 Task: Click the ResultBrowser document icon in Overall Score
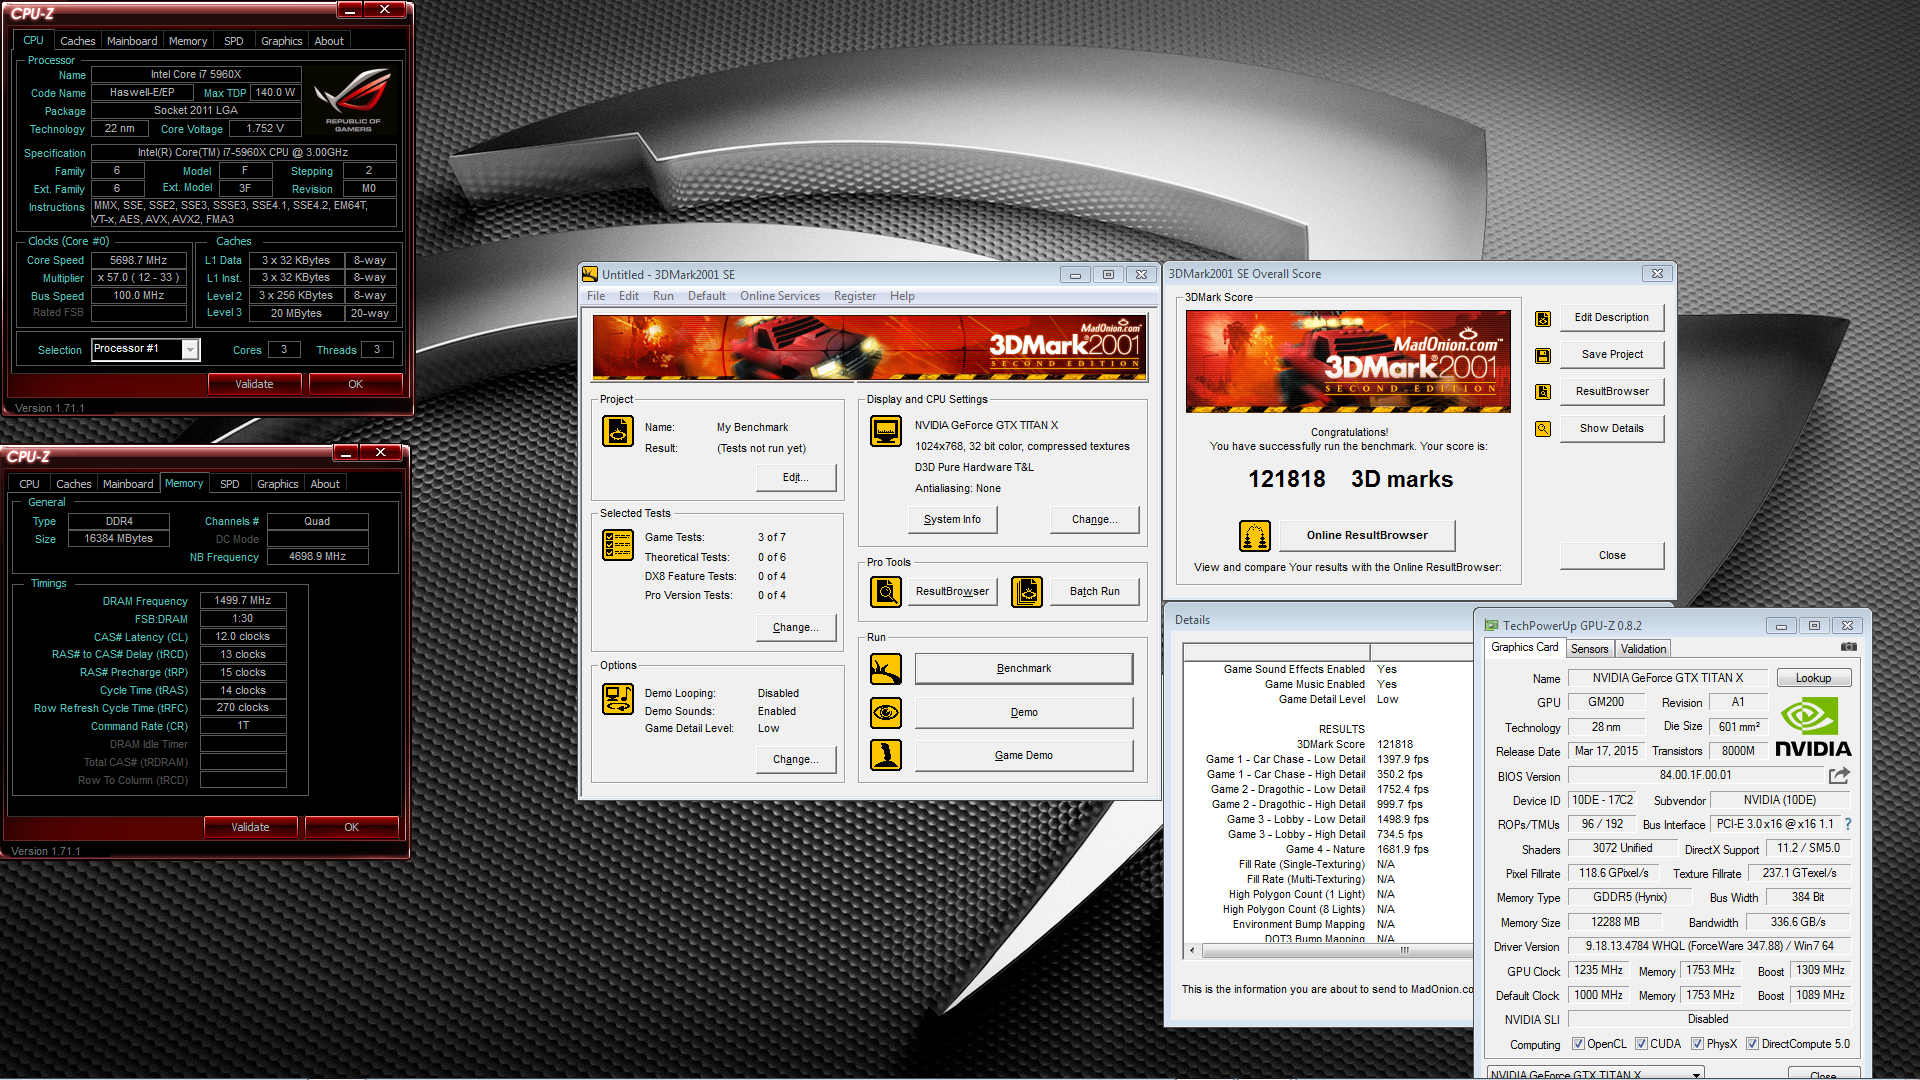point(1543,392)
